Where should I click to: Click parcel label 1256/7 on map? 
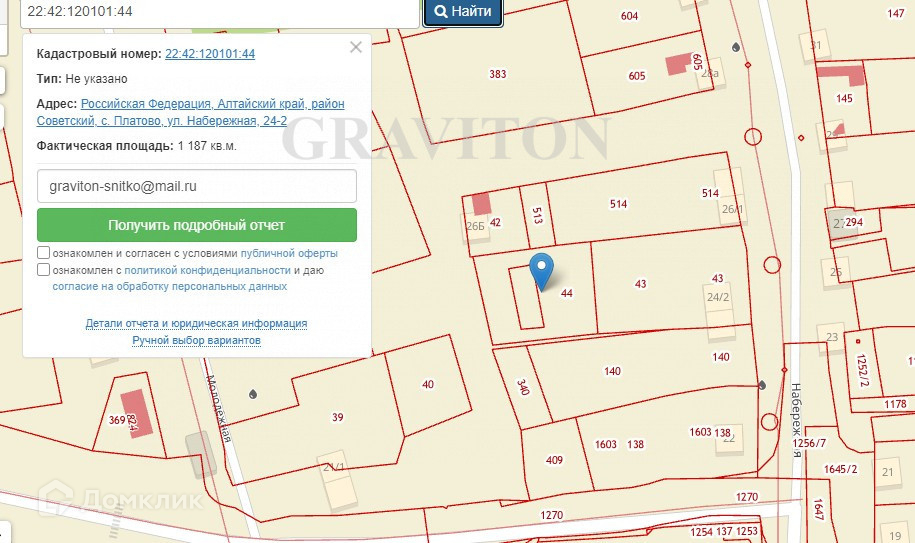809,443
